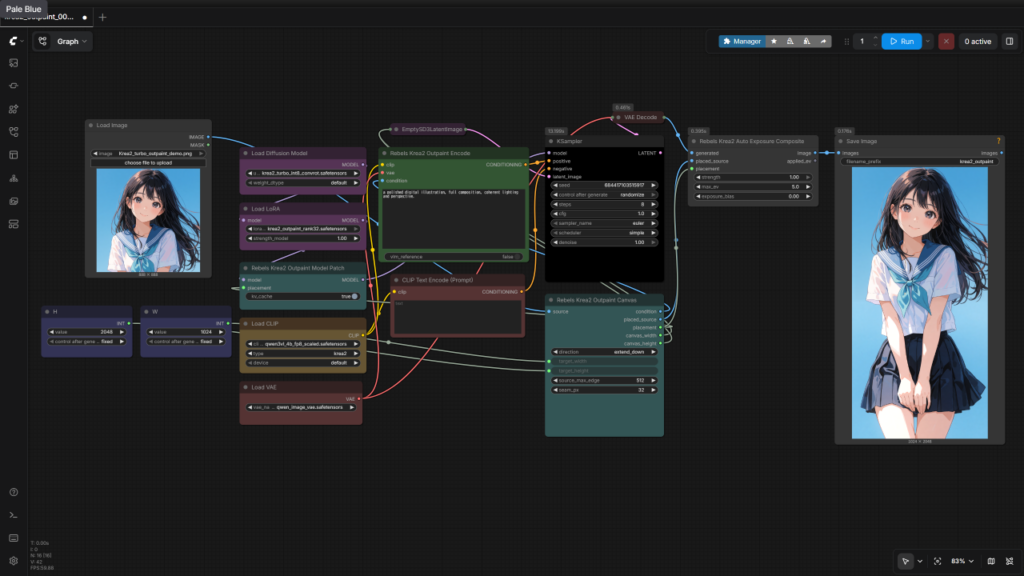Click the star icon next to Manager
Screen dimensions: 1024x576
pyautogui.click(x=774, y=41)
